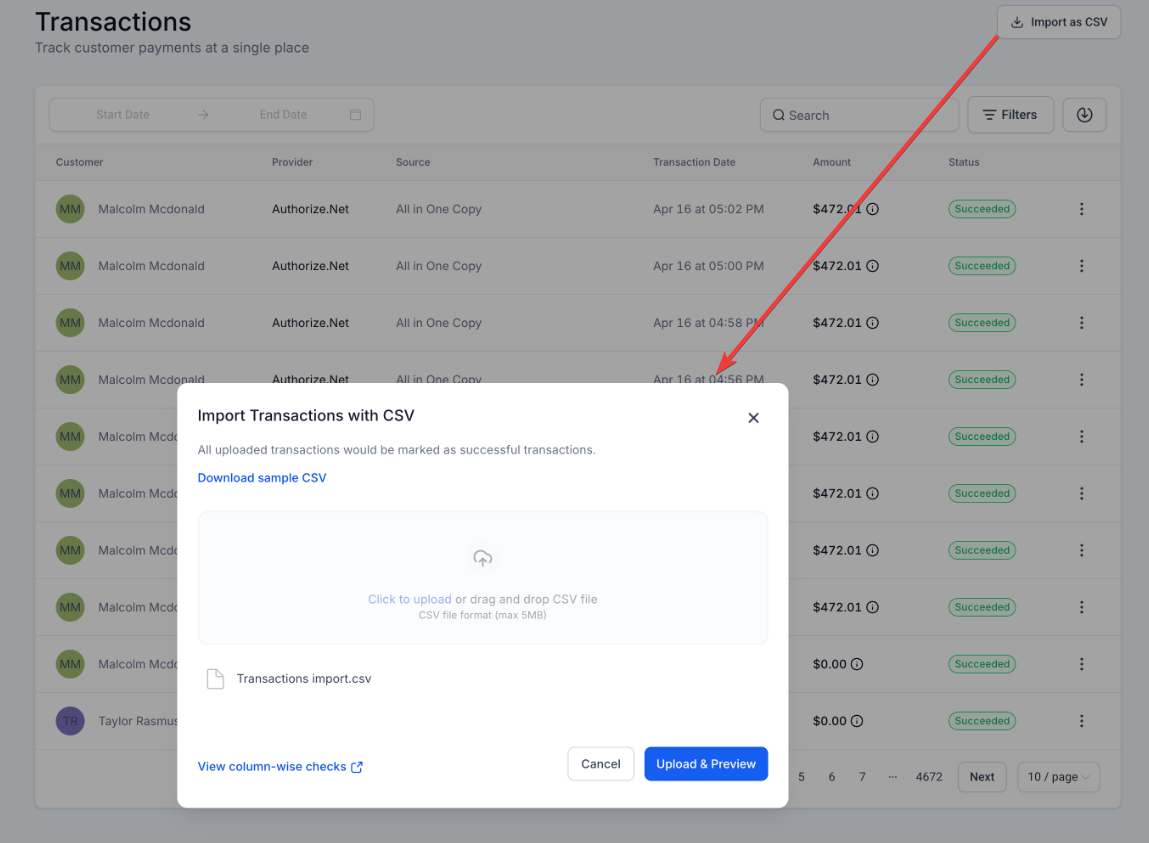
Task: Click the download icon beside Filters
Action: [1084, 115]
